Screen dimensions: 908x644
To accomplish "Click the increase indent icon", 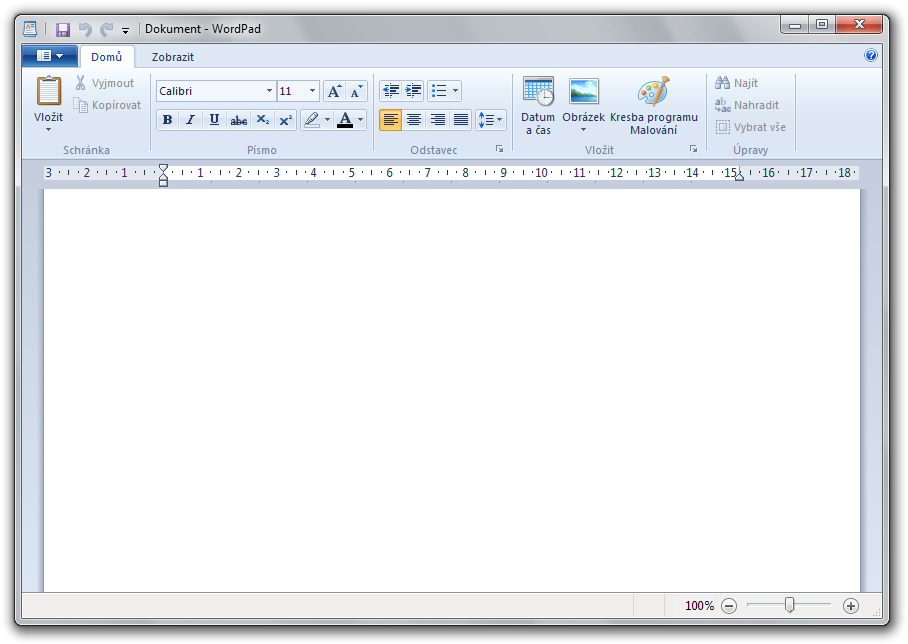I will (413, 91).
